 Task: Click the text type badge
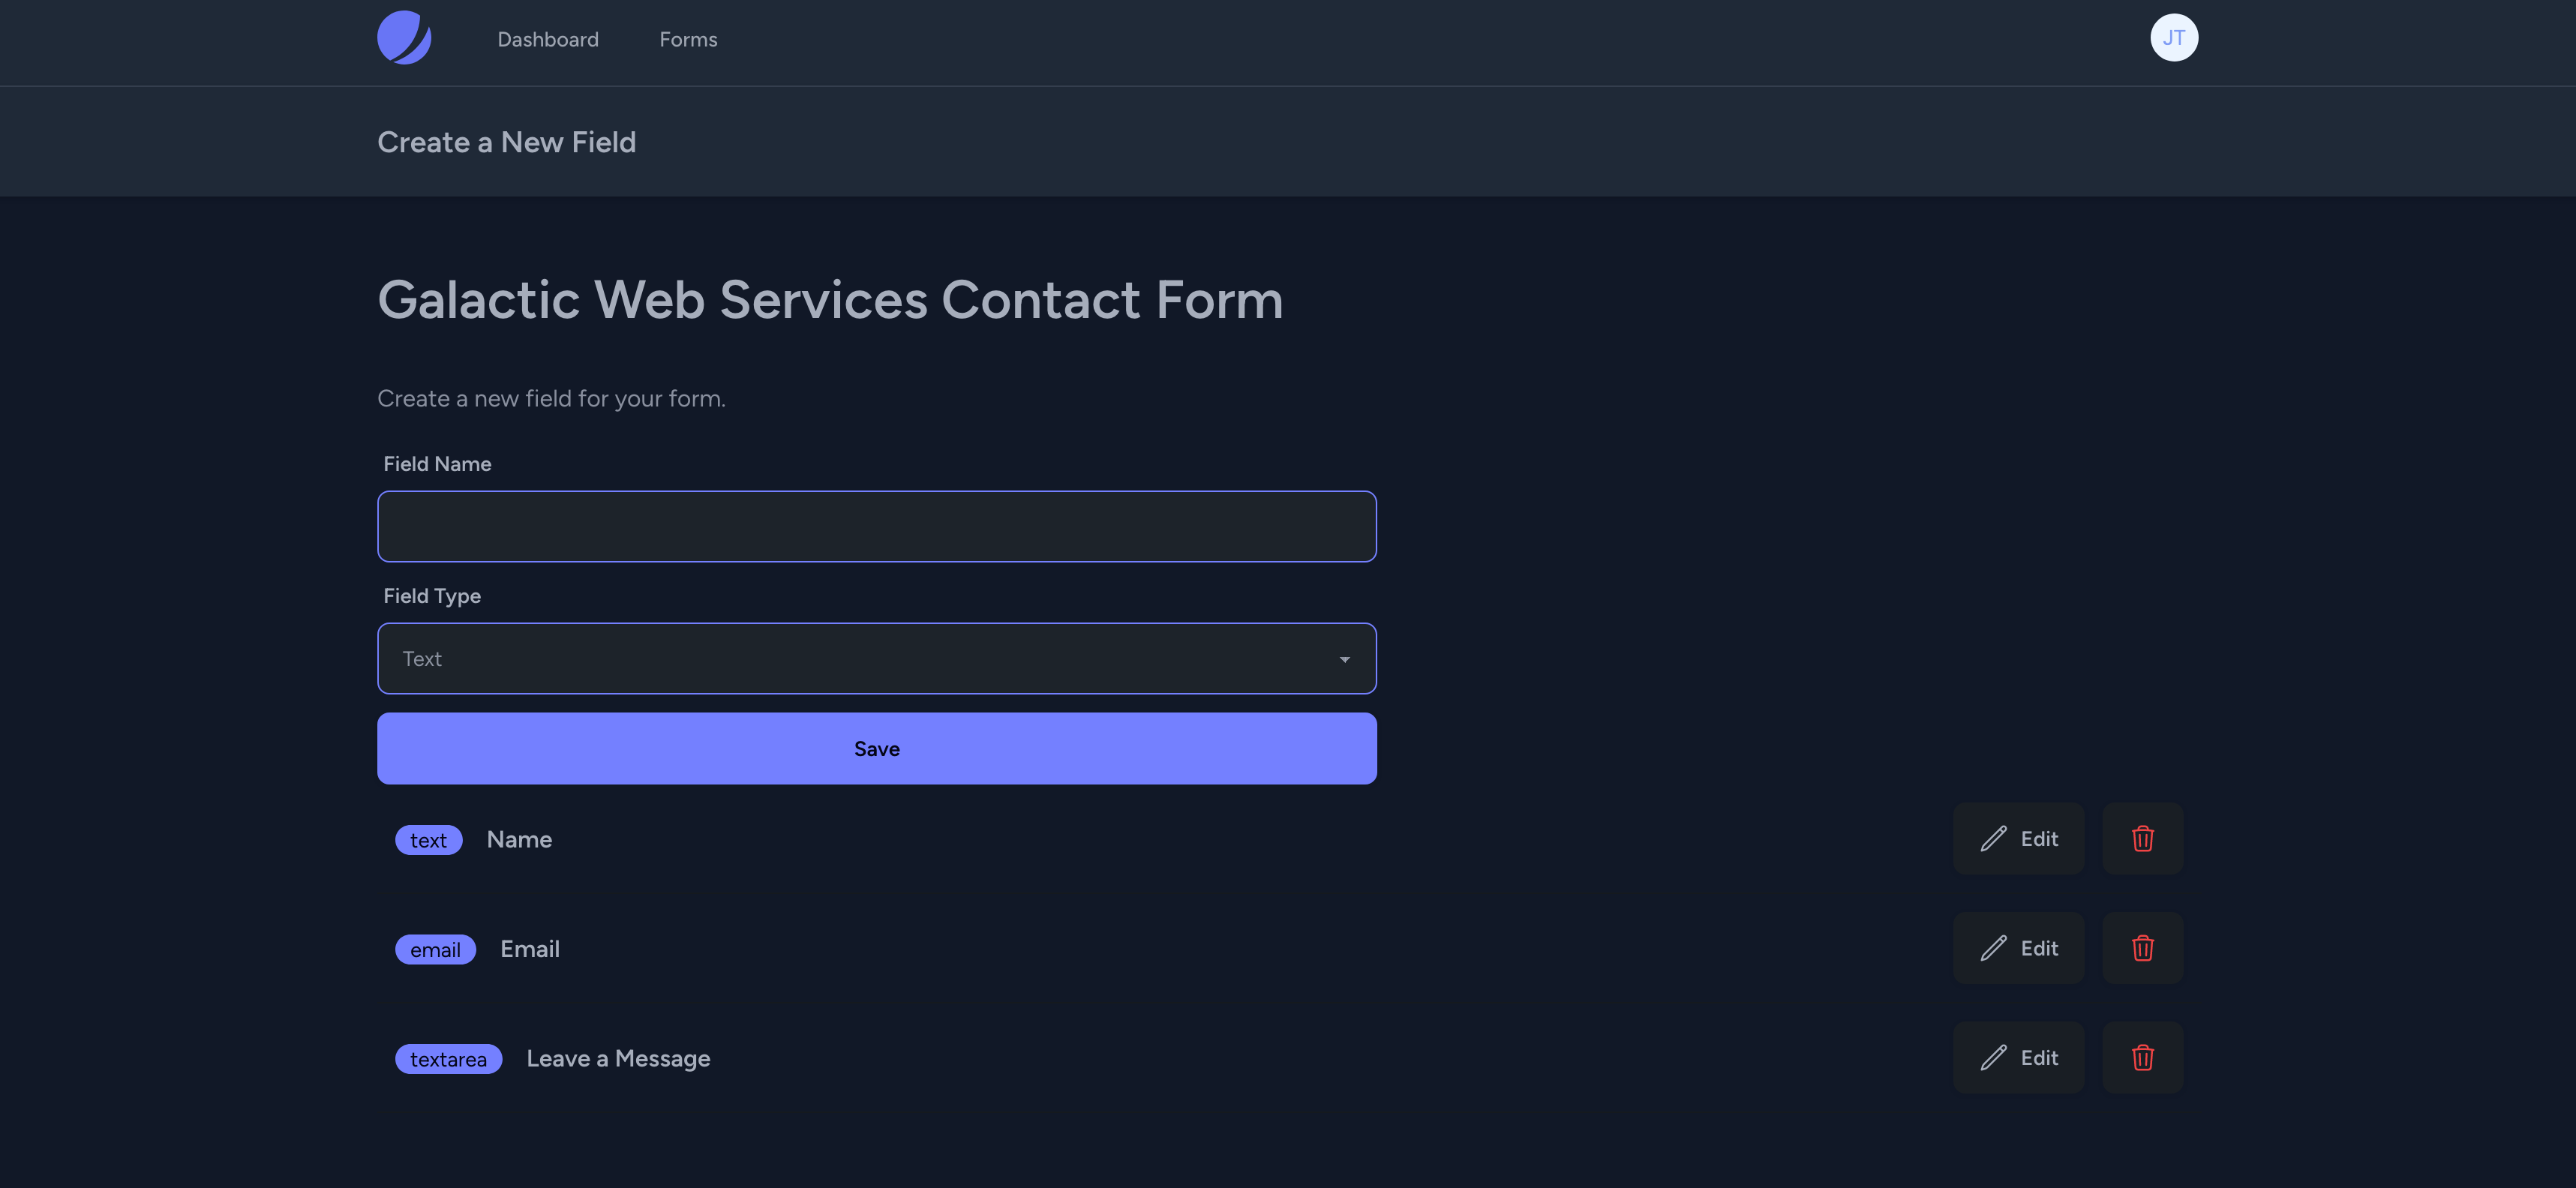428,840
